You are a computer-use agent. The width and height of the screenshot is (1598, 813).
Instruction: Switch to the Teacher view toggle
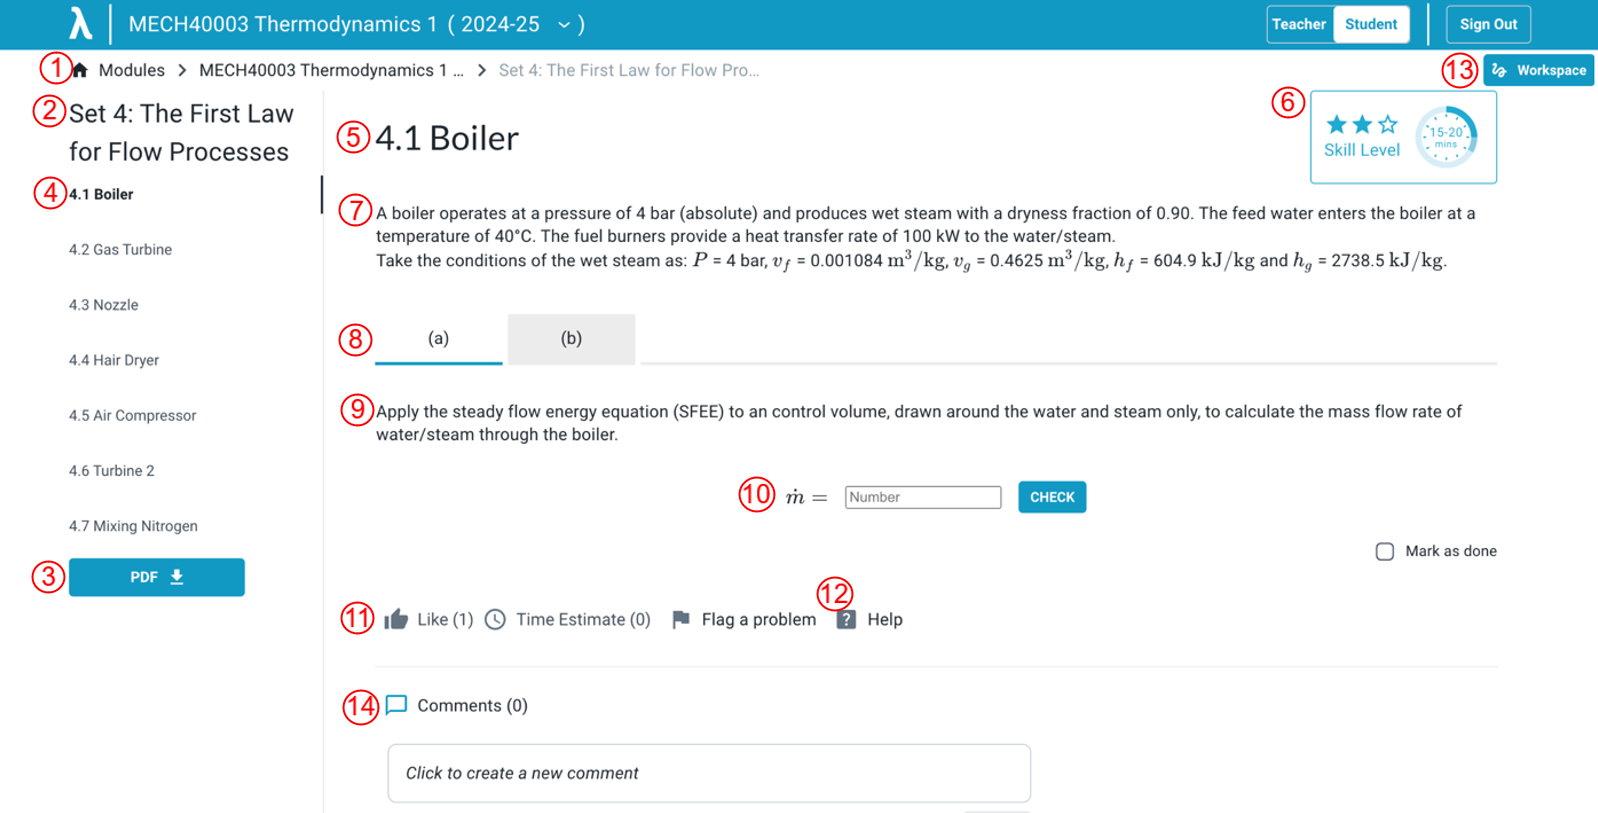point(1300,23)
